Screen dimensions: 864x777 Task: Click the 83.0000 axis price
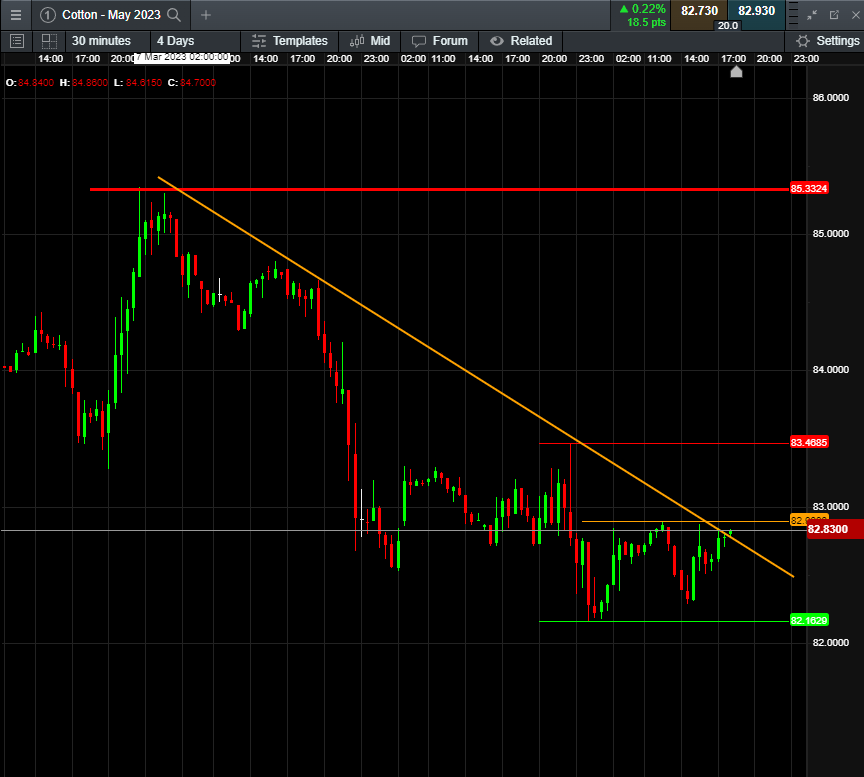coord(831,506)
